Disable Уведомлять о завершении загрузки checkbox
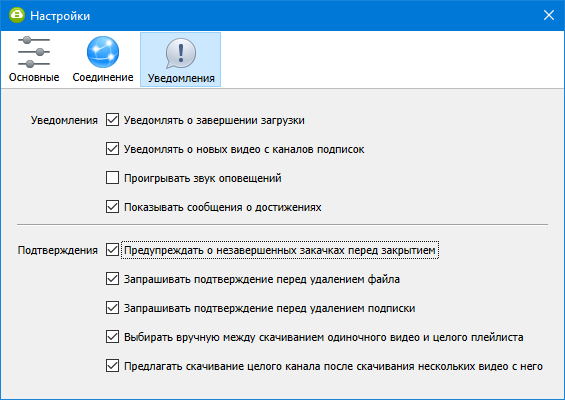The image size is (565, 400). coord(112,120)
